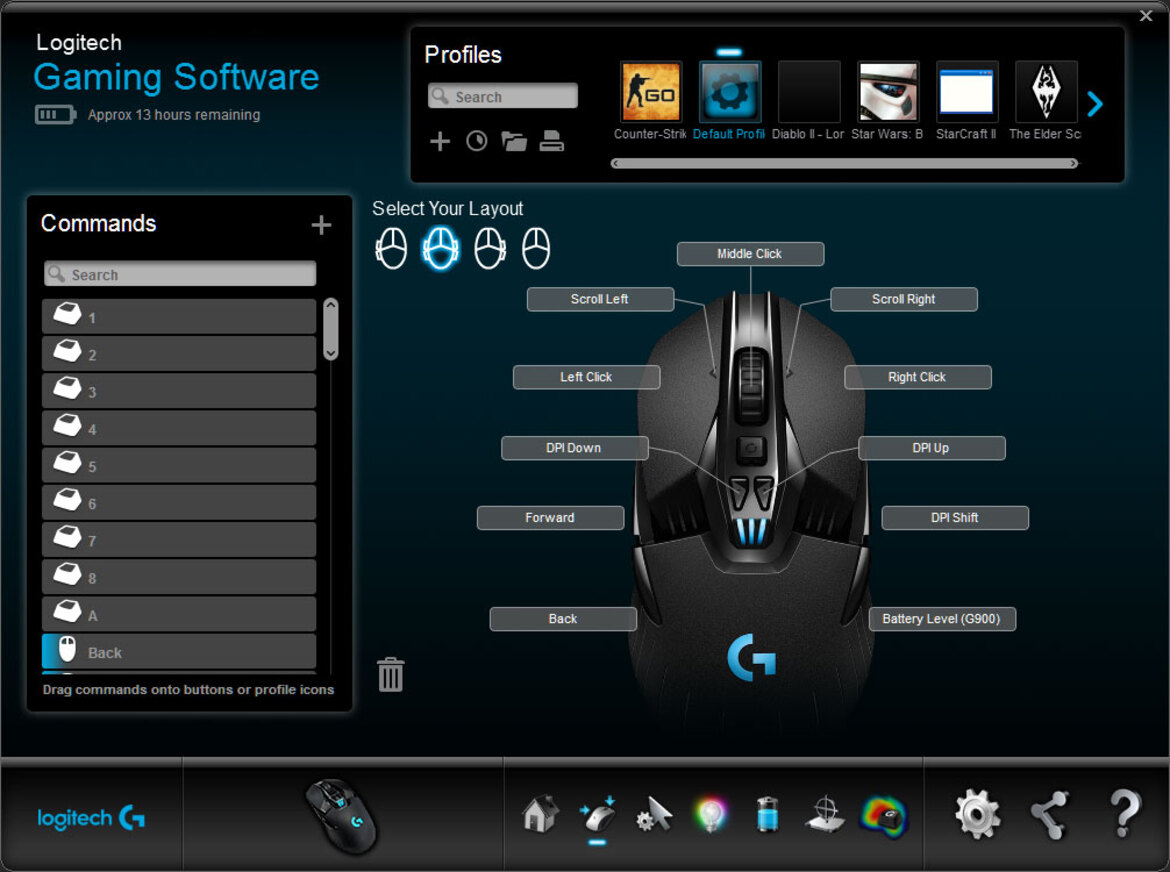Click the G900 mouse device icon
This screenshot has width=1170, height=872.
tap(342, 816)
